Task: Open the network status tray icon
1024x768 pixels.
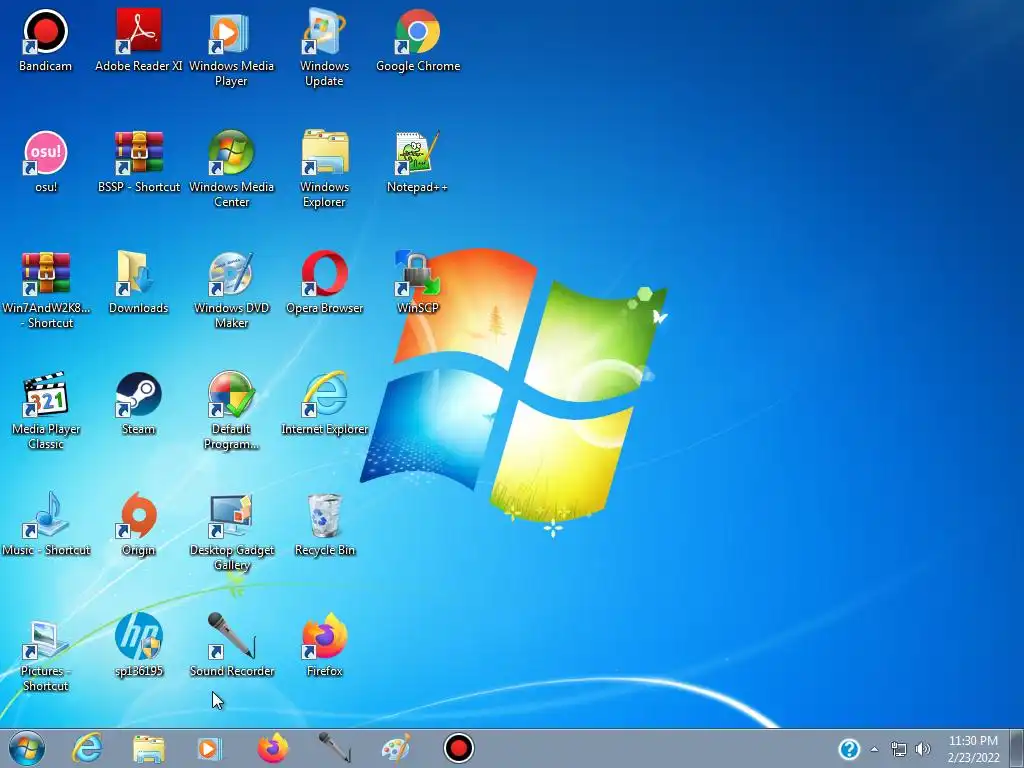Action: (899, 749)
